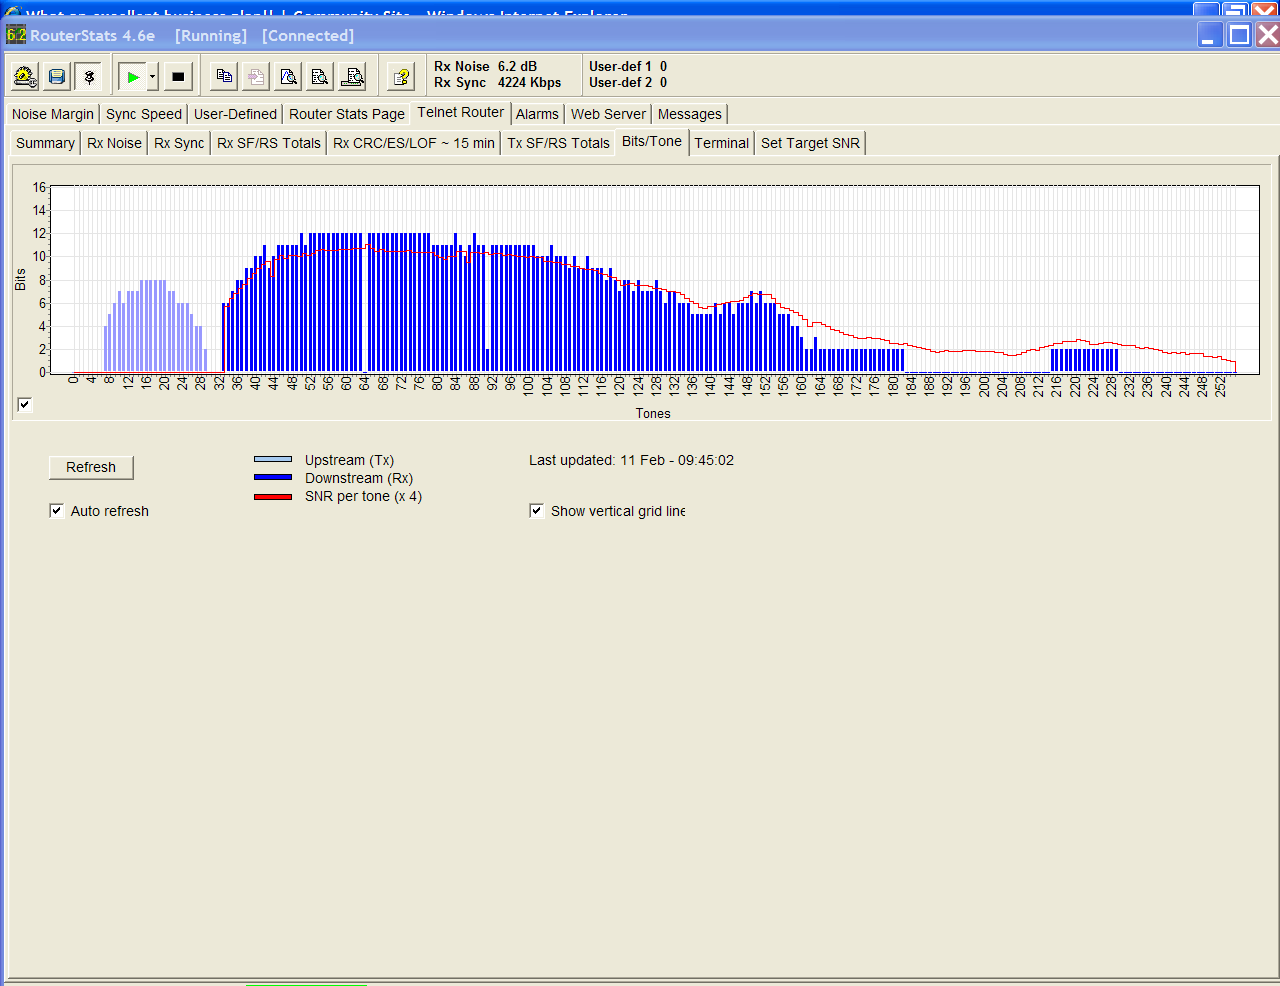Switch to the Noise Margin tab

[52, 114]
